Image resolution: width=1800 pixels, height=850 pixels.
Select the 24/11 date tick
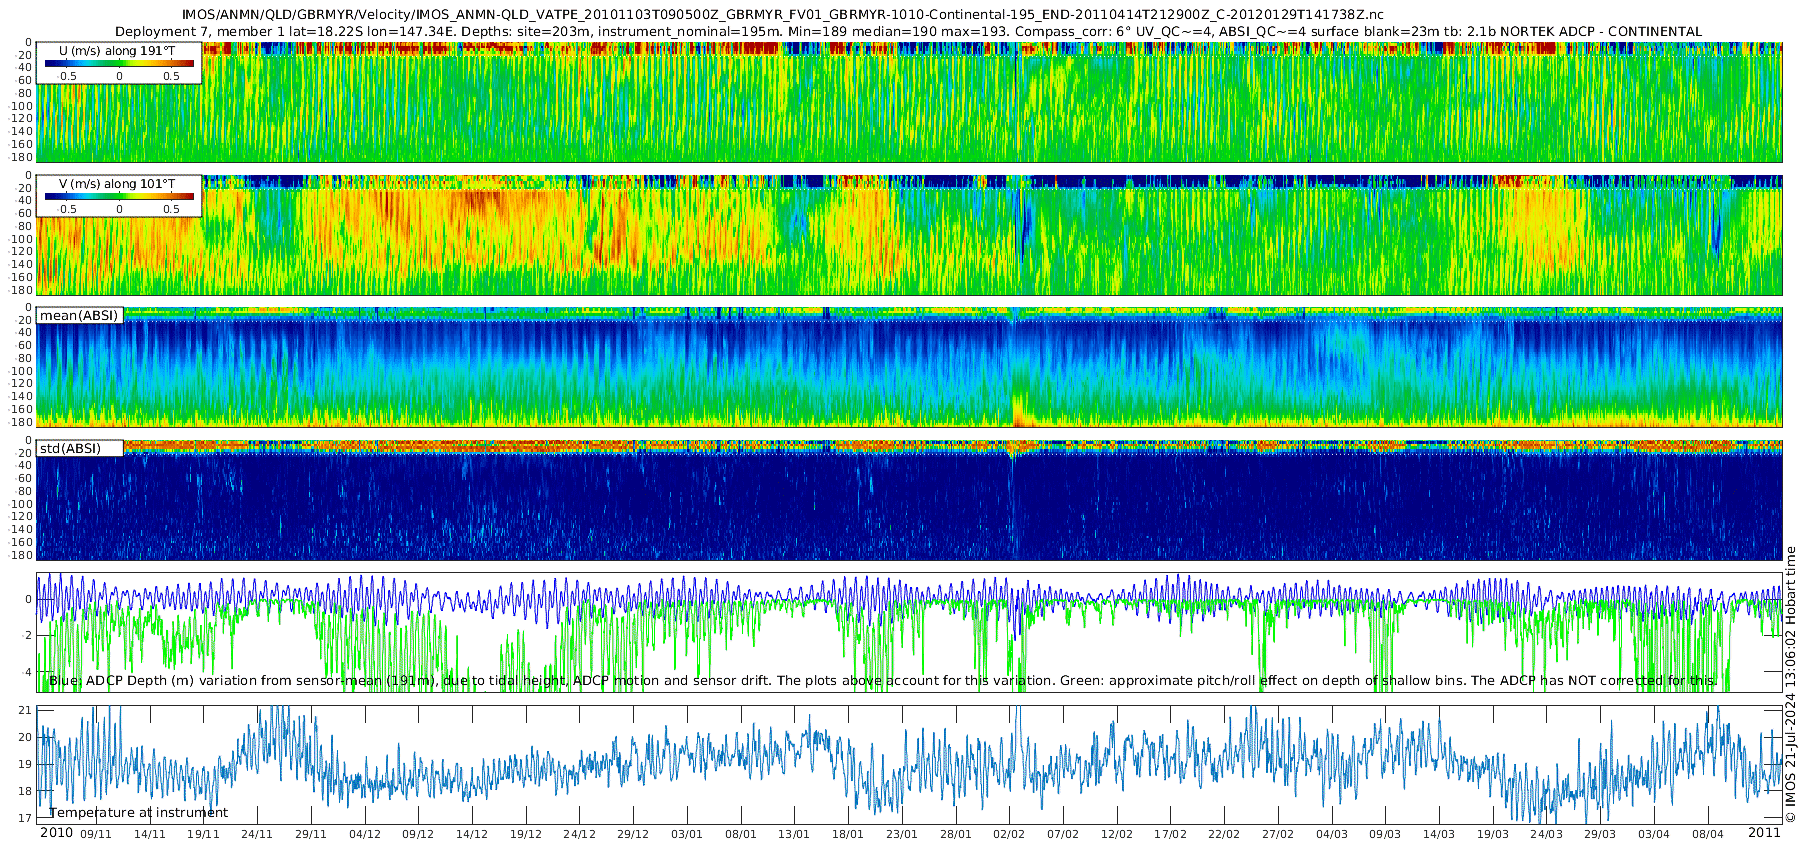click(x=257, y=834)
